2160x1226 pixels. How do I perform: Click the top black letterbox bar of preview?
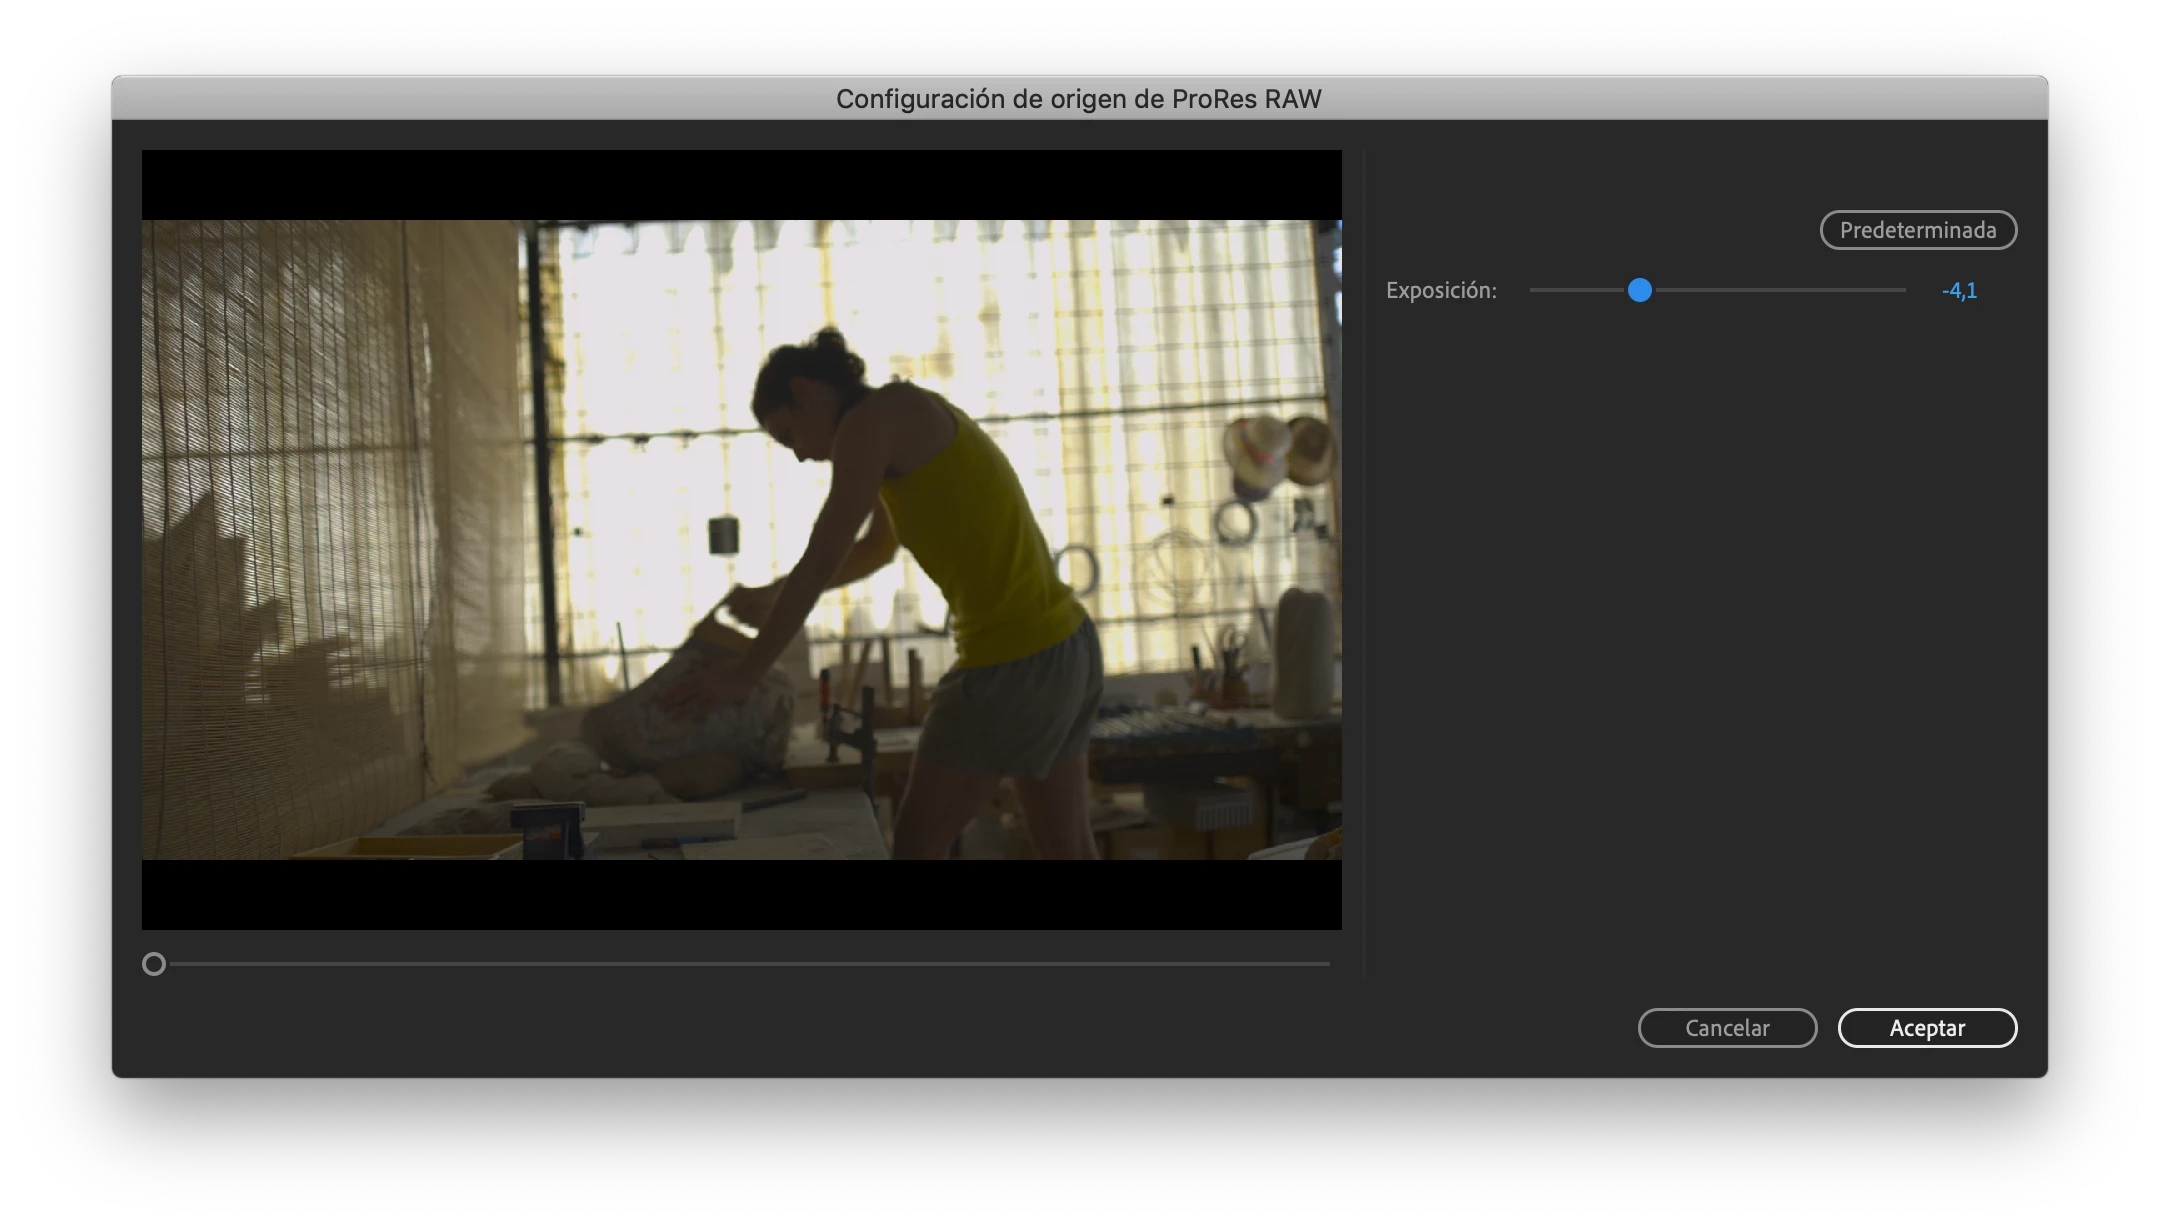[740, 185]
